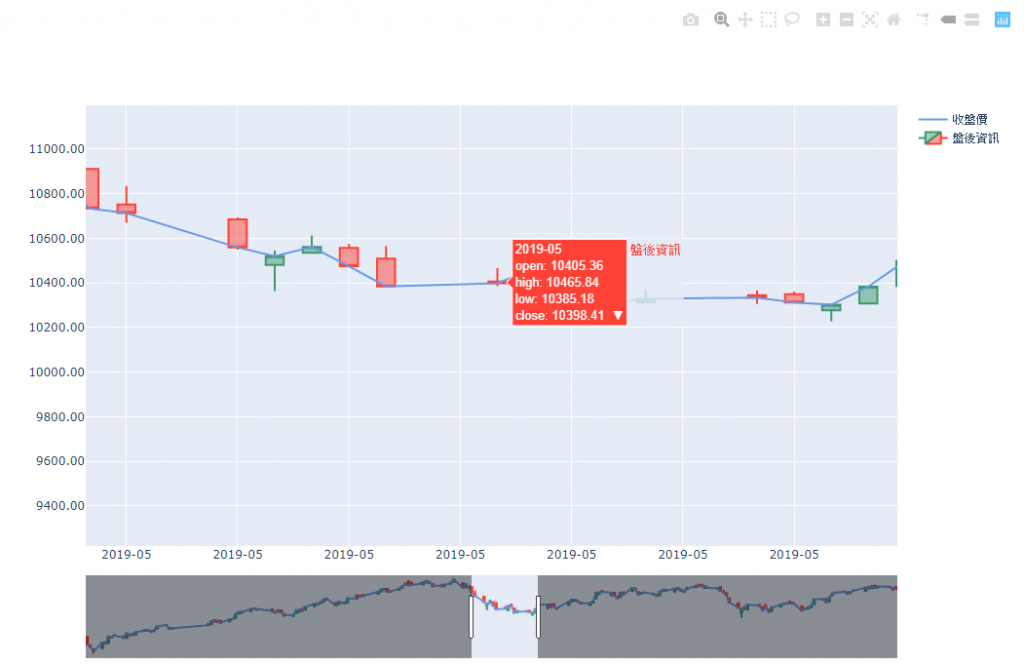Click the tall red candlestick at chart's left edge
Image resolution: width=1024 pixels, height=664 pixels.
[92, 189]
